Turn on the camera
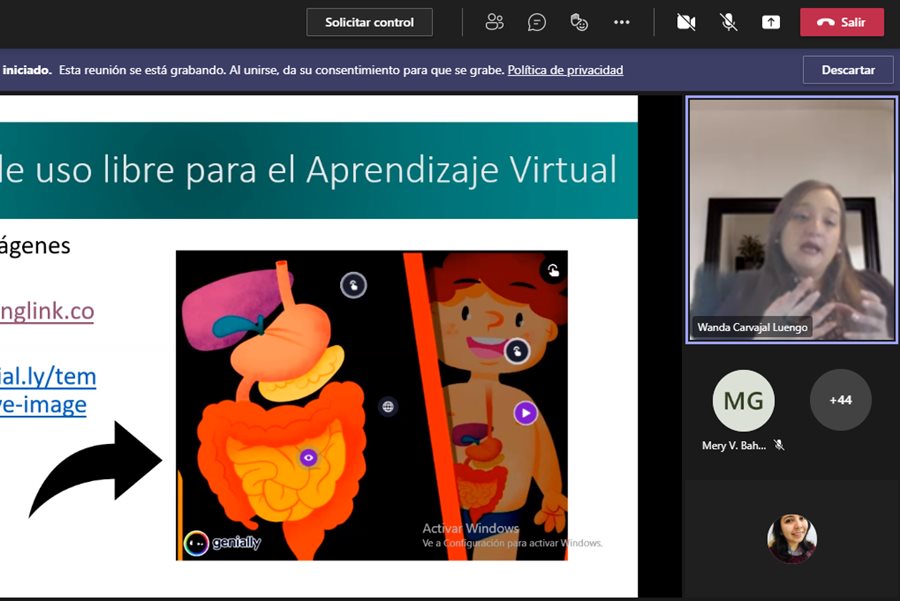Viewport: 900px width, 601px height. (686, 22)
